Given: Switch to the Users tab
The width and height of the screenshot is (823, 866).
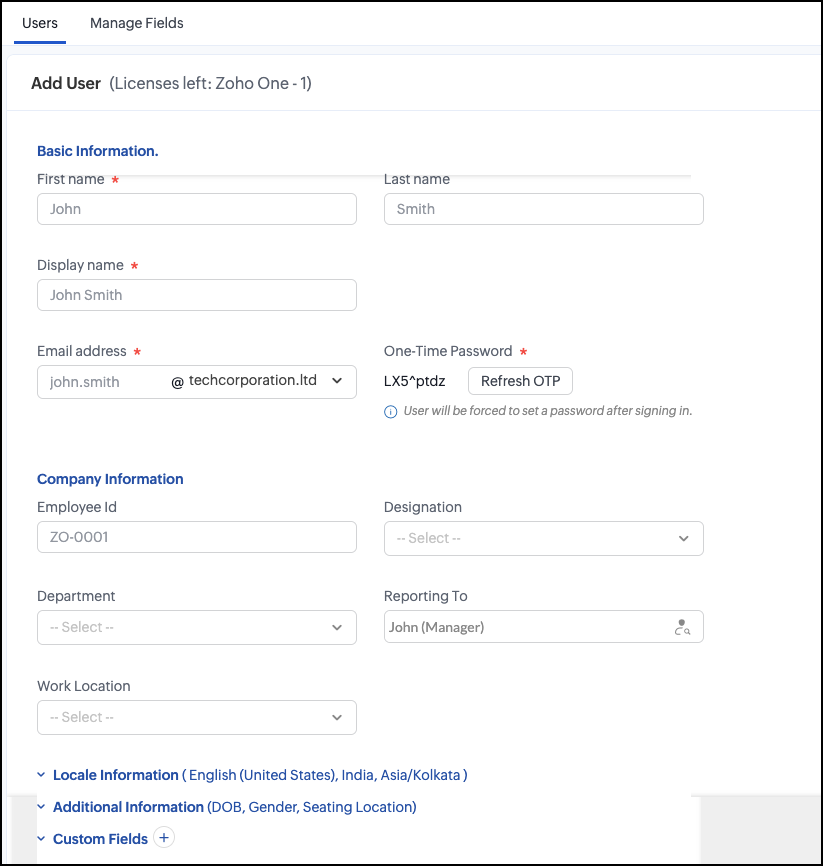Looking at the screenshot, I should 40,23.
